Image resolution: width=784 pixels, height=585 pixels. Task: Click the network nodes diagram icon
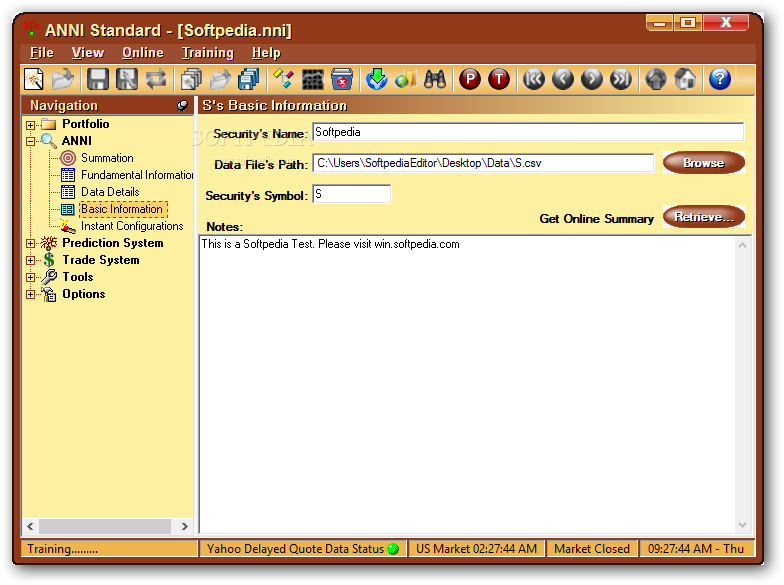tap(284, 79)
